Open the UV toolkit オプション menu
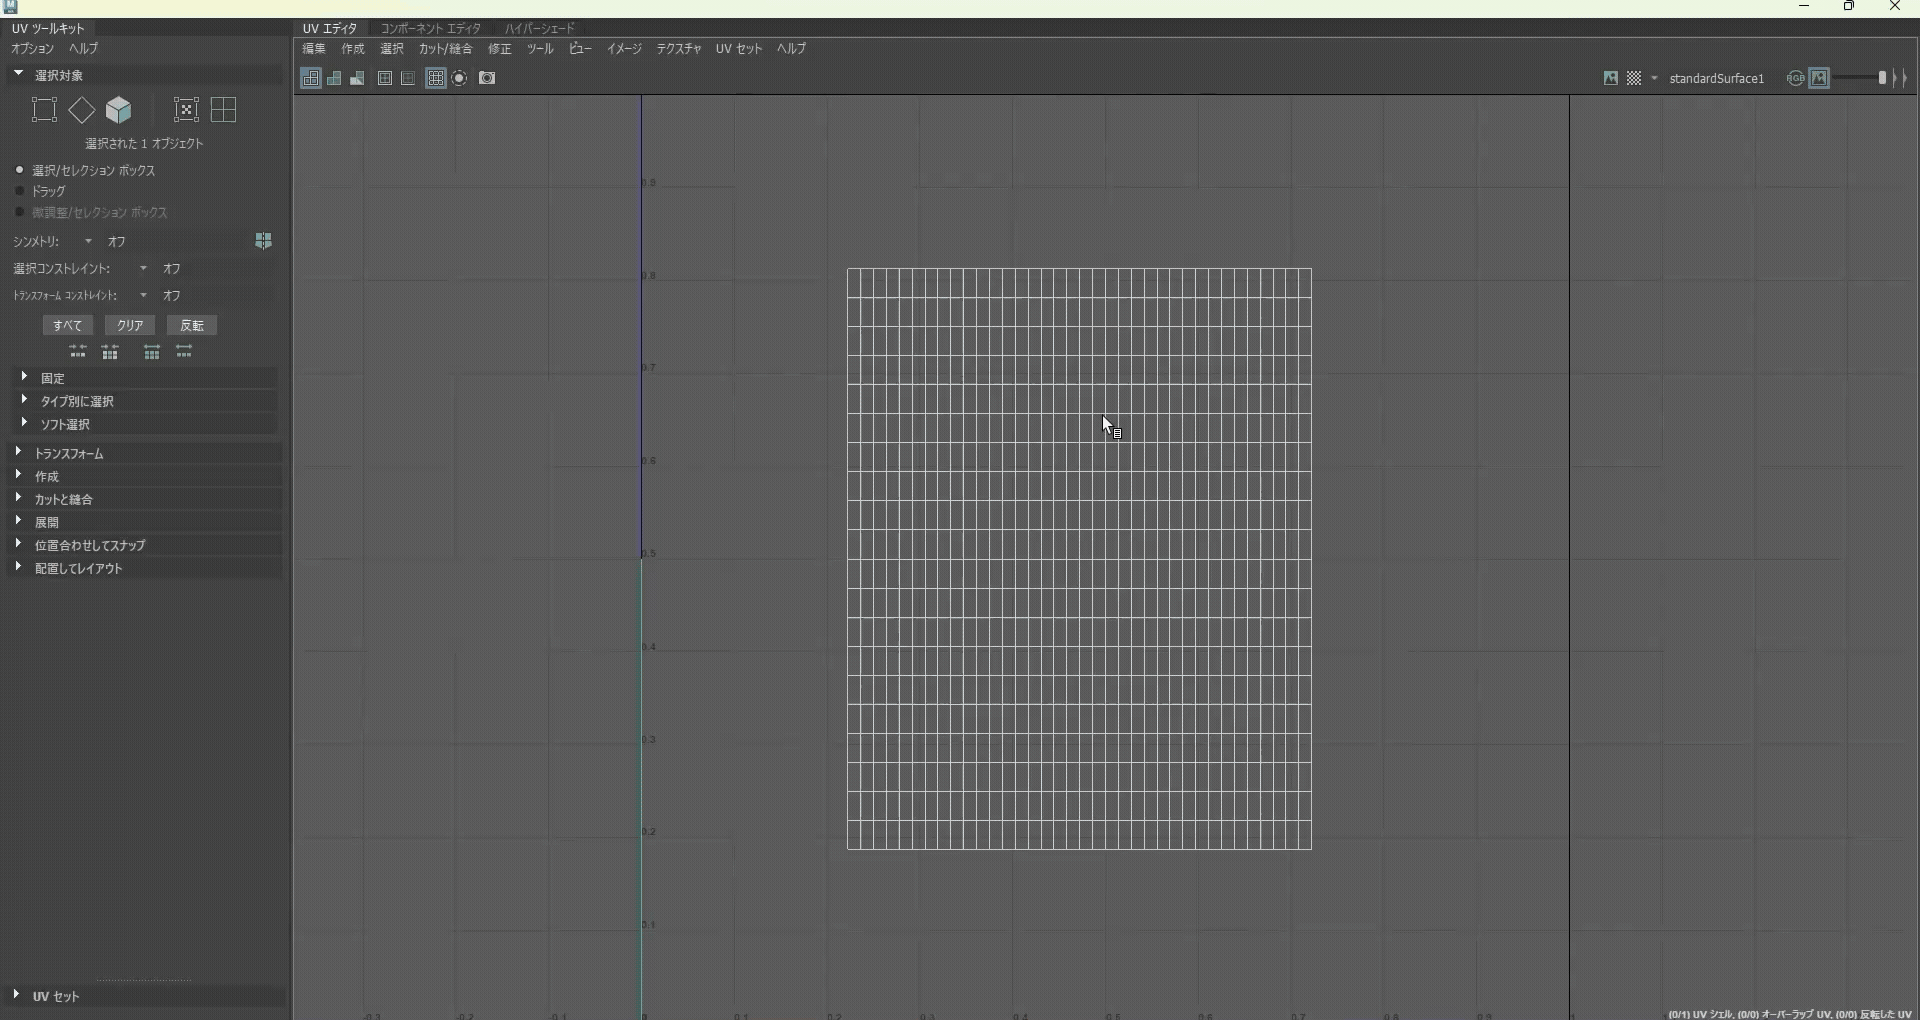The width and height of the screenshot is (1920, 1020). [33, 48]
